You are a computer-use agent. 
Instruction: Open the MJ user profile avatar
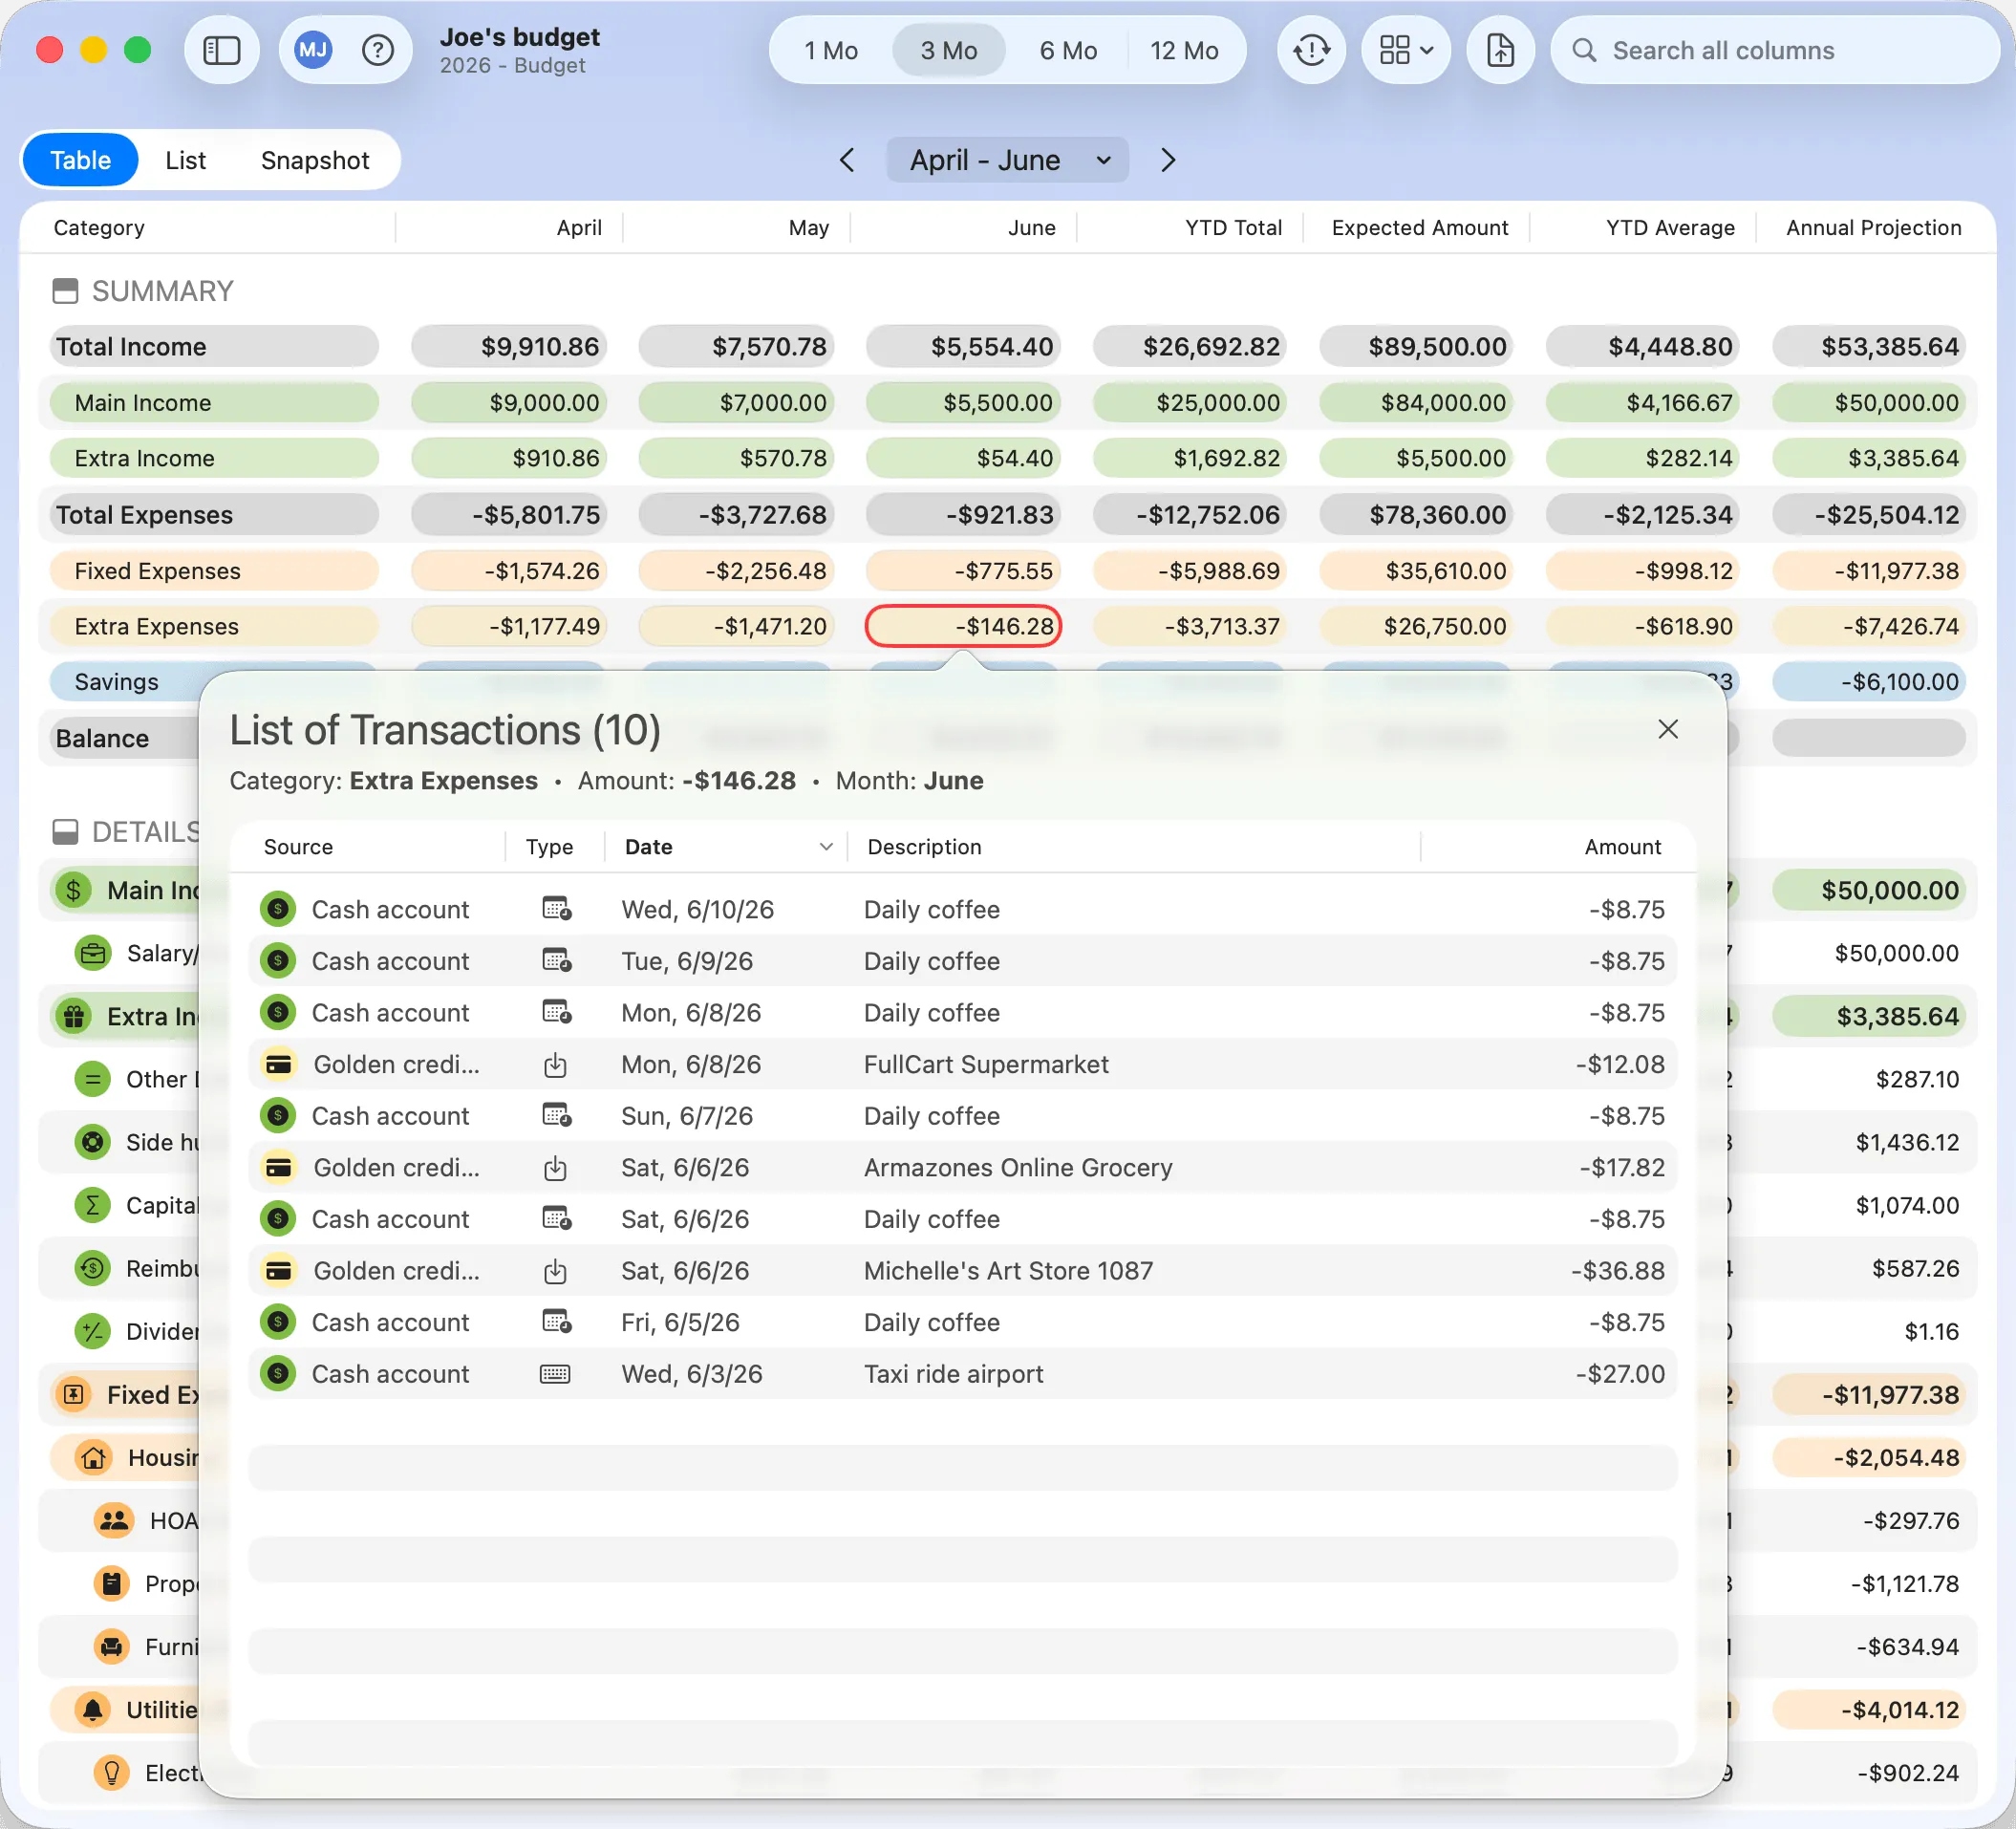click(313, 50)
